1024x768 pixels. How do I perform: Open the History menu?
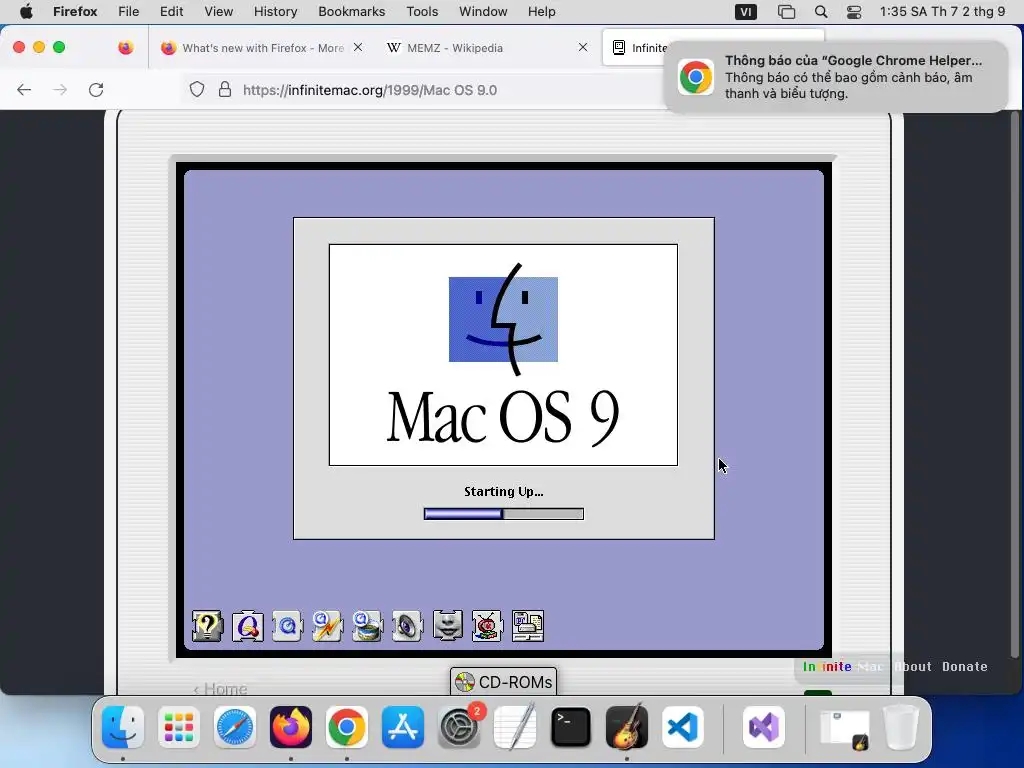click(275, 12)
